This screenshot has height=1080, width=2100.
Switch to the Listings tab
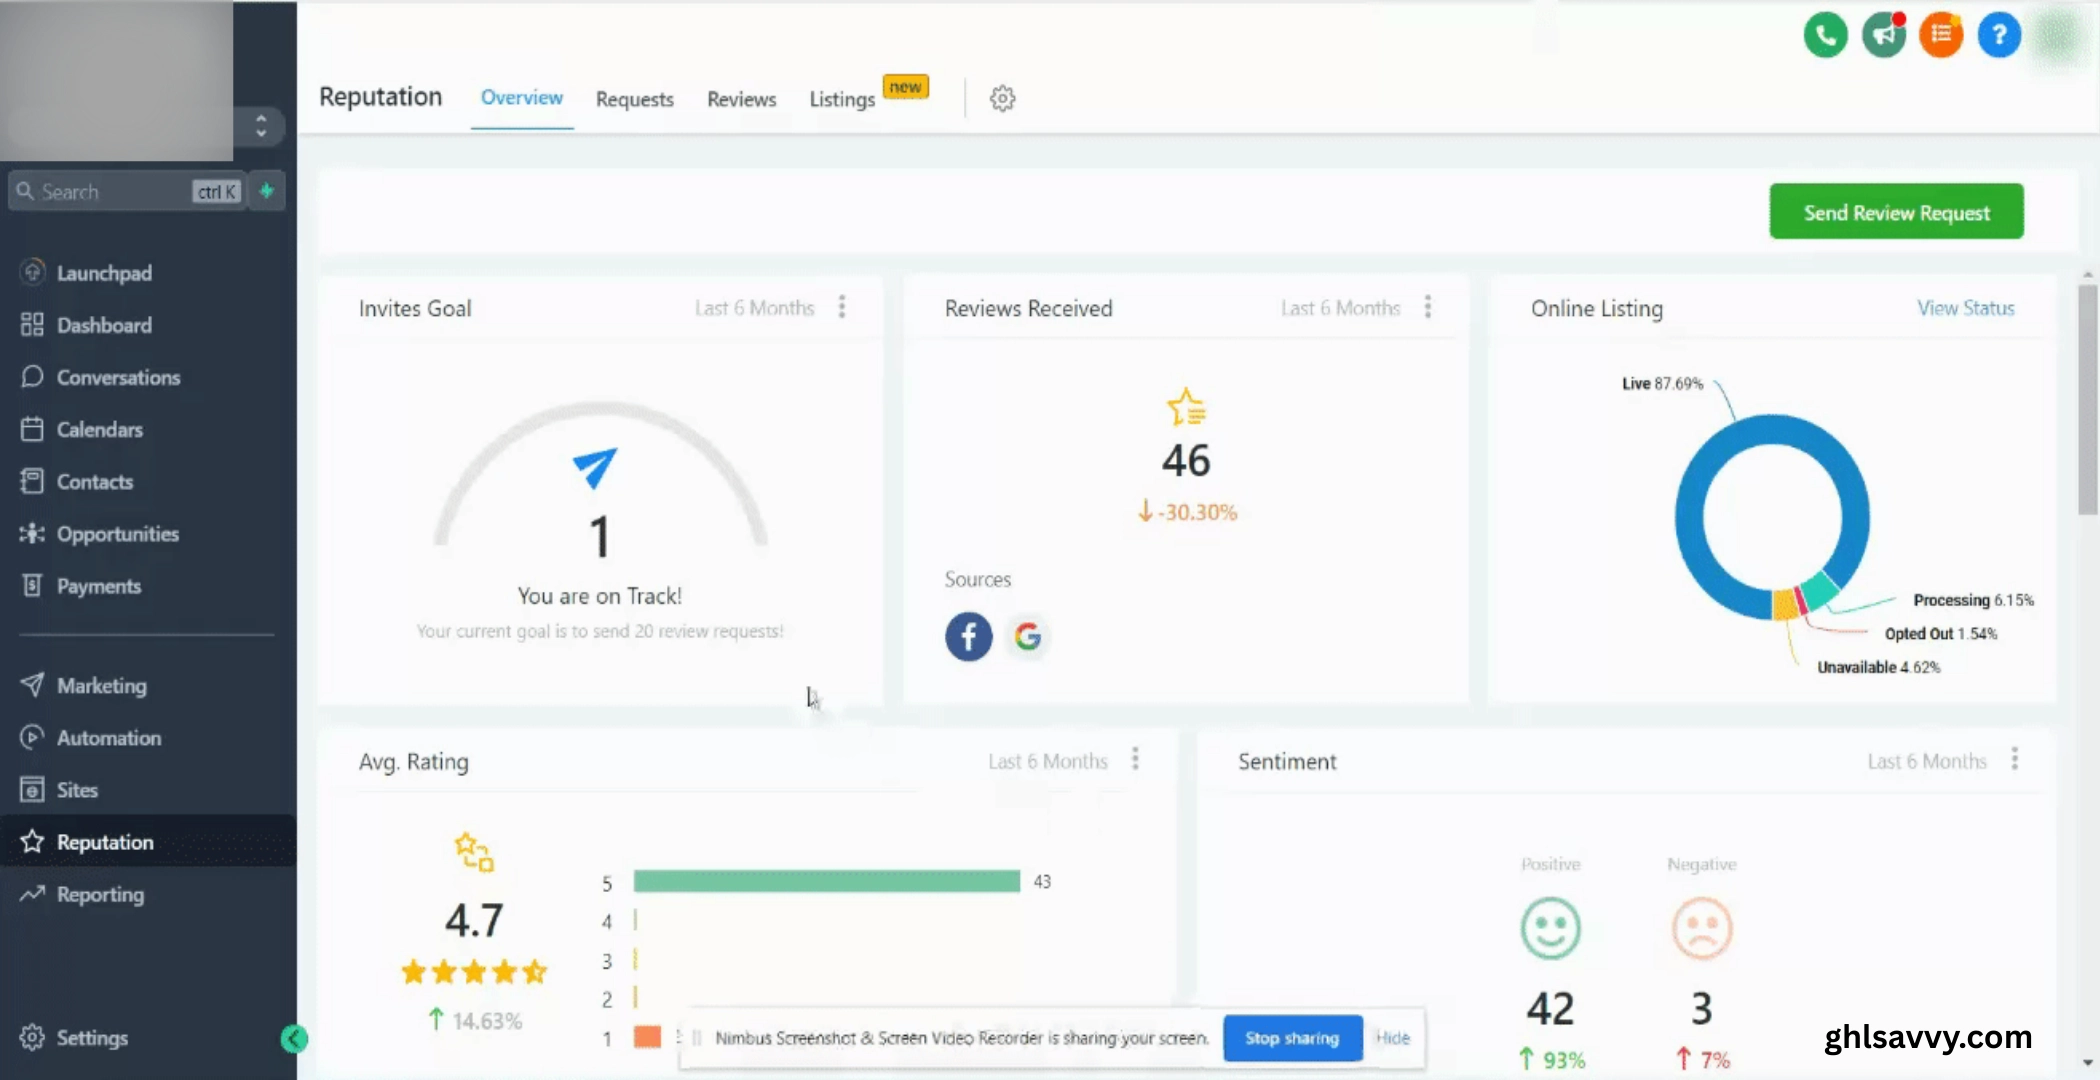pyautogui.click(x=842, y=99)
